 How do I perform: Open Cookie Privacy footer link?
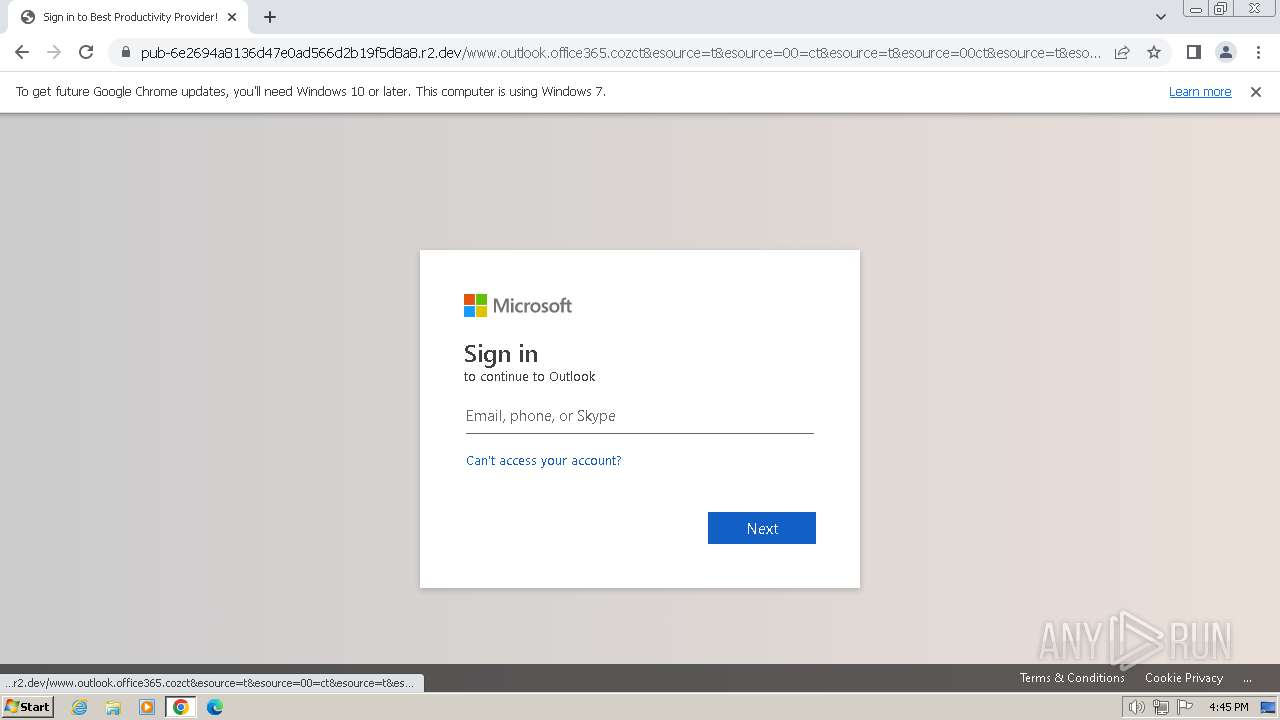[x=1184, y=678]
